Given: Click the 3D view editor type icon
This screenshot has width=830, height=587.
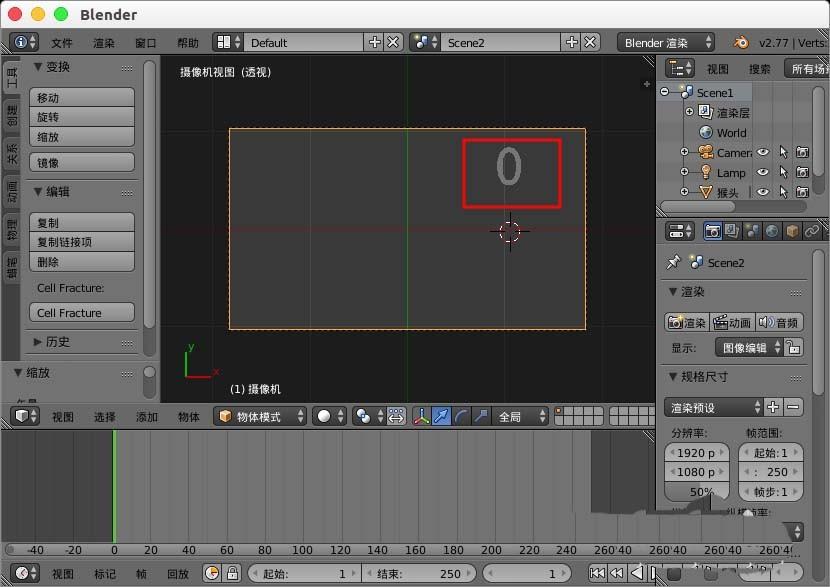Looking at the screenshot, I should click(x=22, y=418).
